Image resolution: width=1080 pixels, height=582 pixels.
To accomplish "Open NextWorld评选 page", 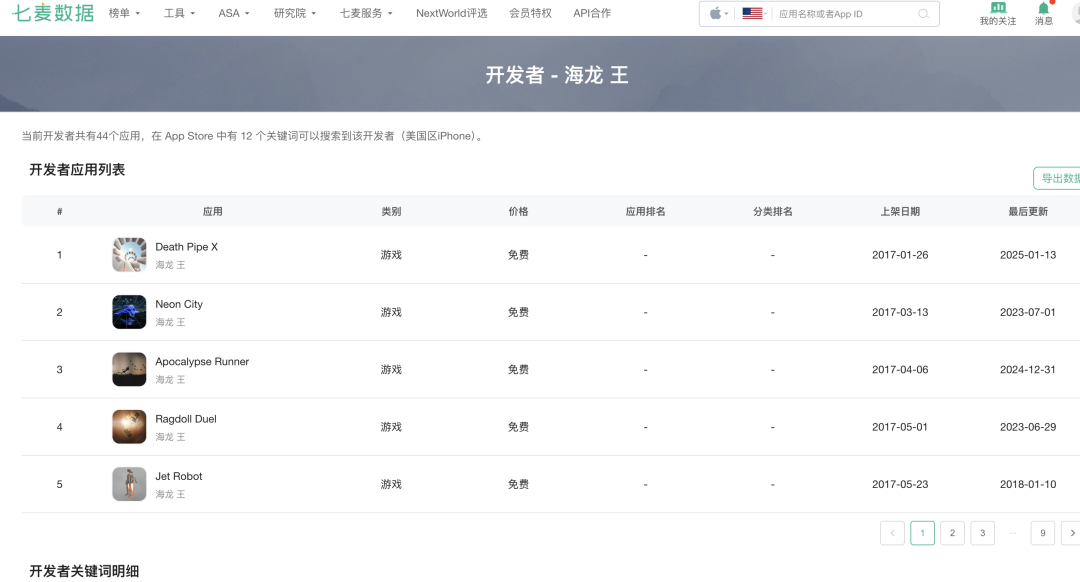I will [x=451, y=13].
